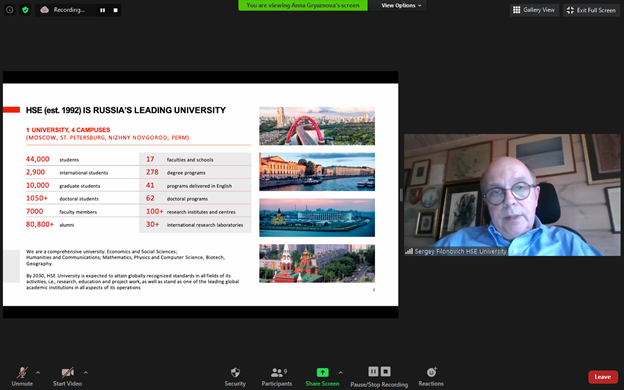This screenshot has width=624, height=390.
Task: Click the green encryption shield icon
Action: pos(25,10)
